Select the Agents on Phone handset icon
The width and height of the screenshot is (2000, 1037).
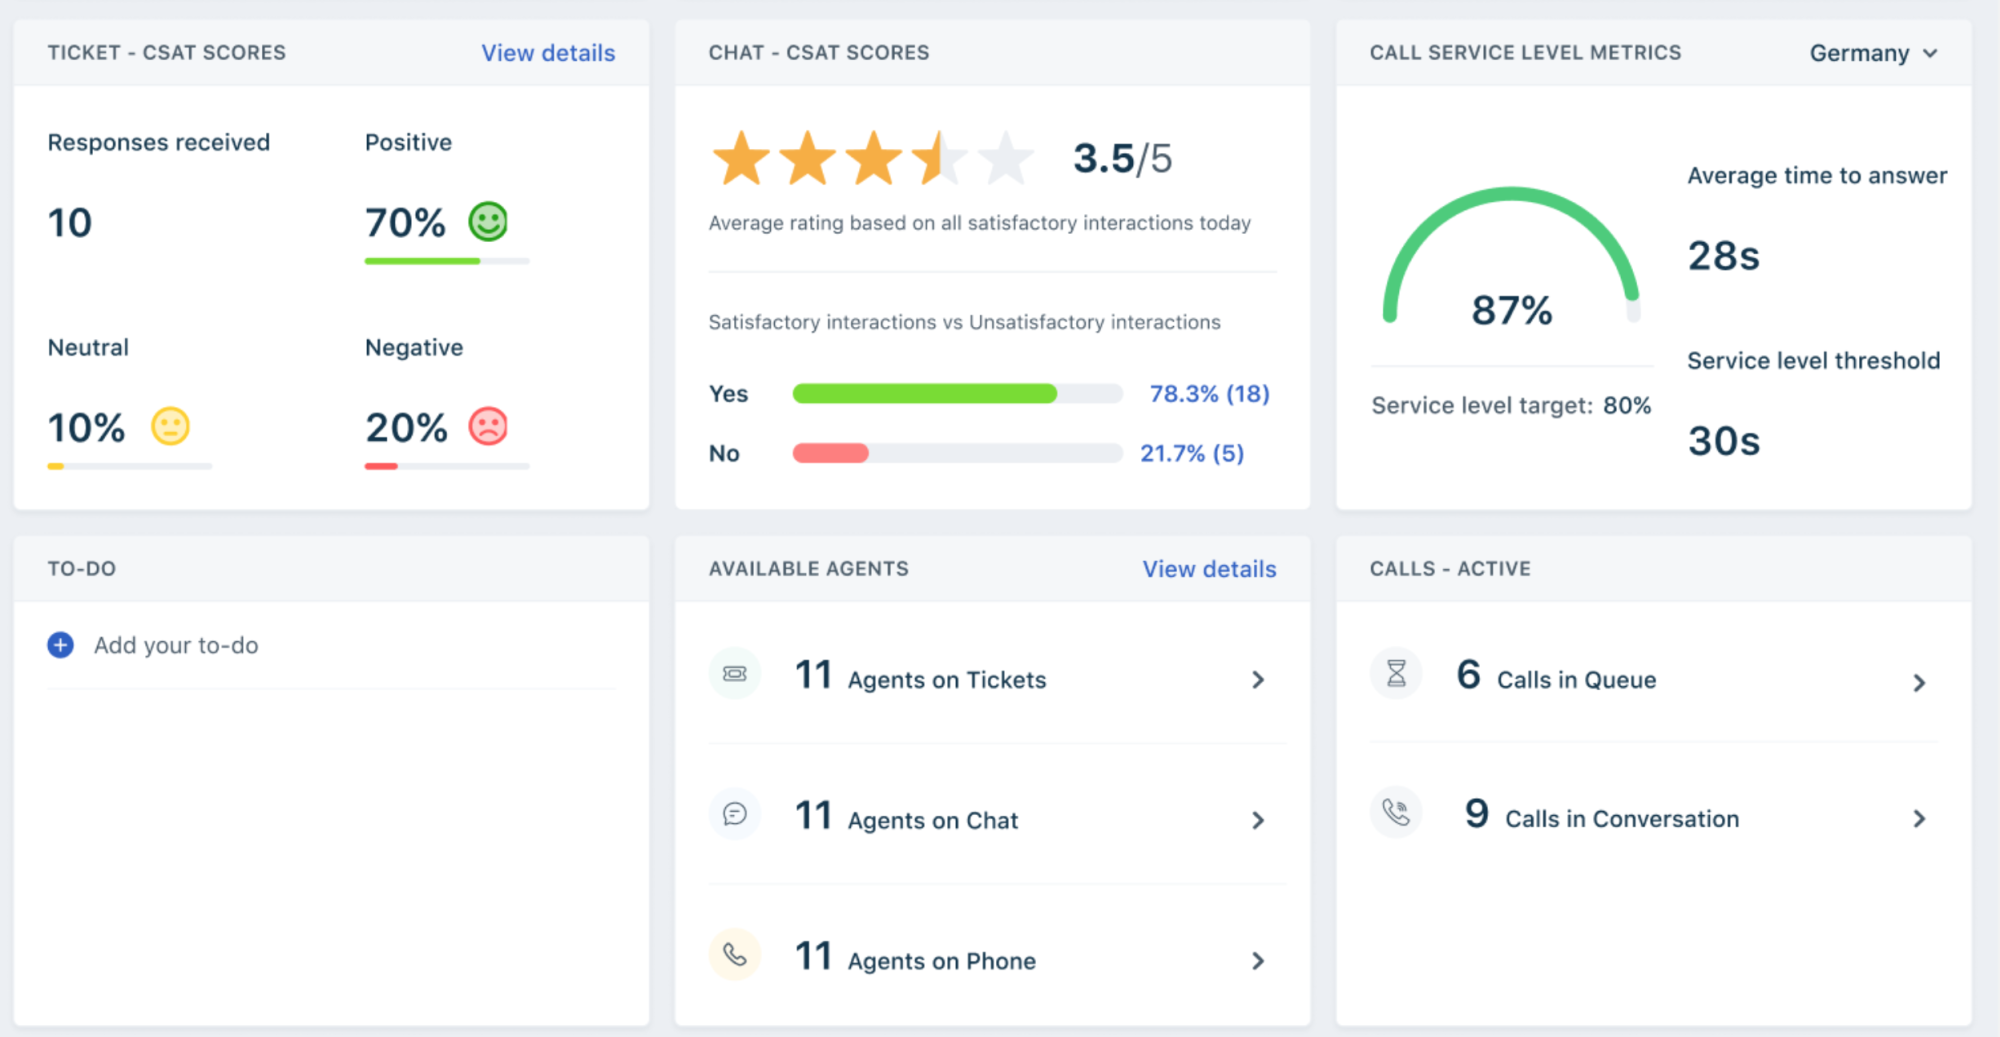pos(735,954)
